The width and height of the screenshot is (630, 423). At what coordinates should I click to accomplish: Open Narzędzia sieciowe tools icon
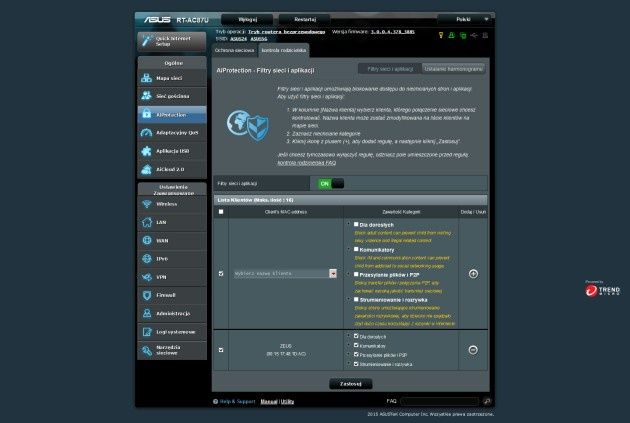pyautogui.click(x=147, y=350)
